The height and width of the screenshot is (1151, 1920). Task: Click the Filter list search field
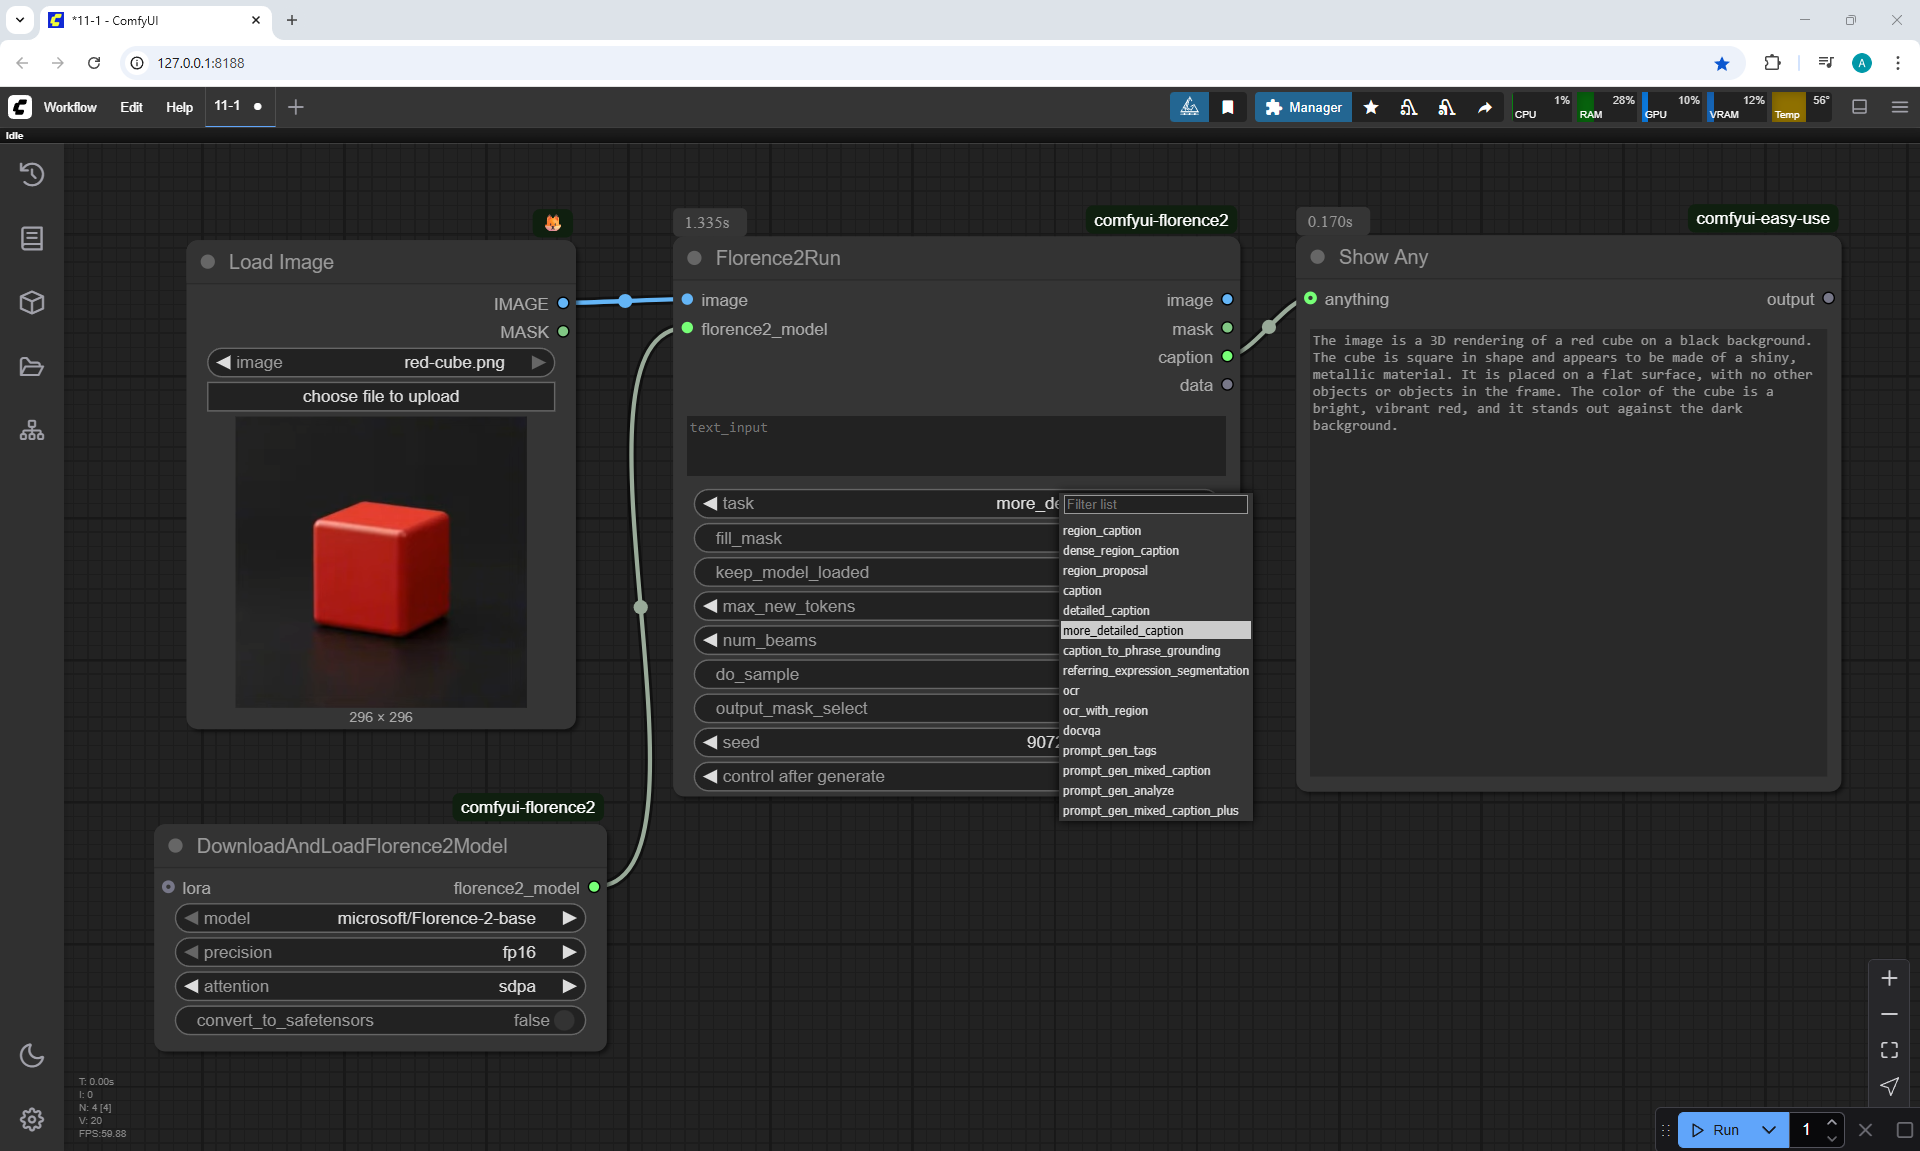[1155, 504]
